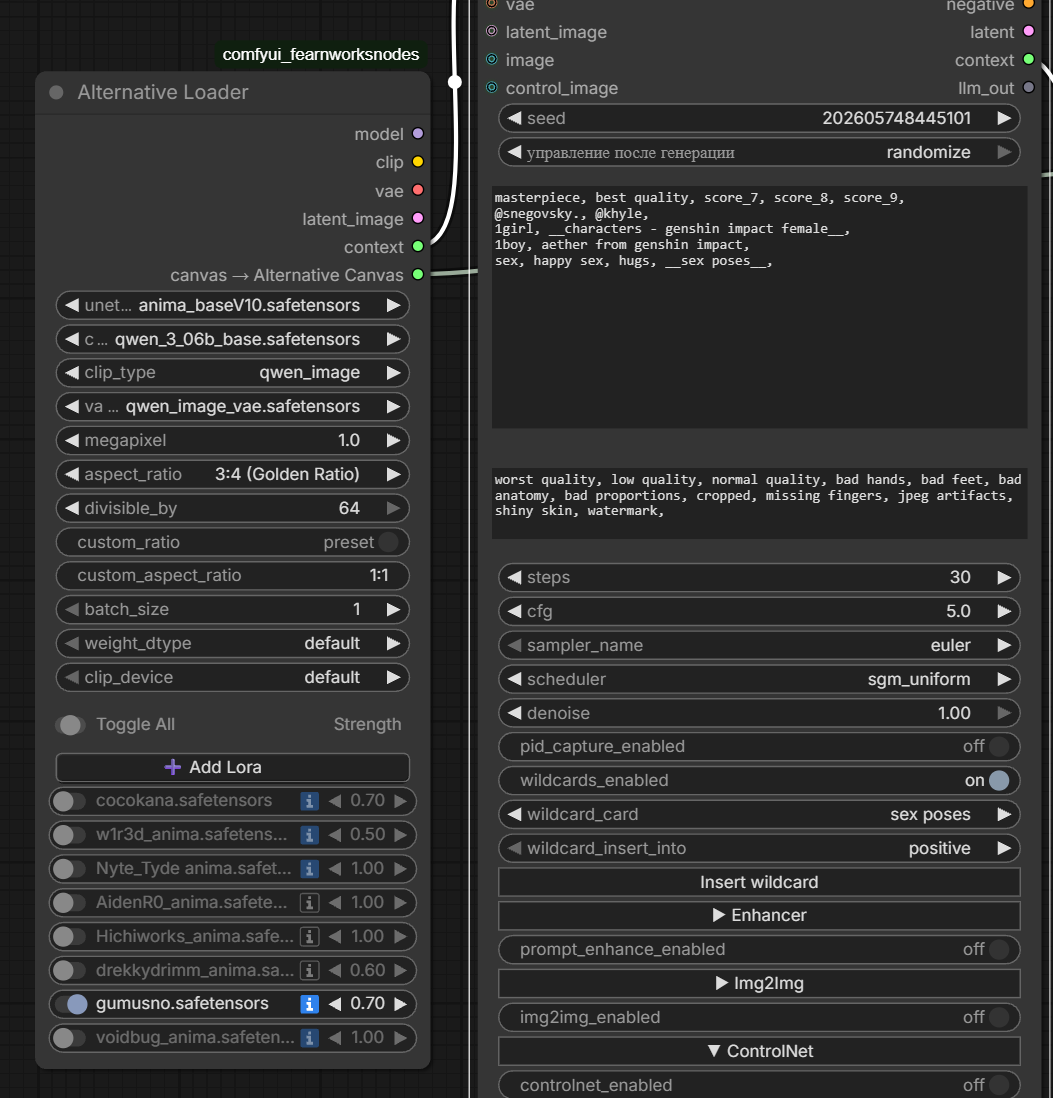Click the clip output connector dot
The height and width of the screenshot is (1098, 1053).
click(418, 162)
